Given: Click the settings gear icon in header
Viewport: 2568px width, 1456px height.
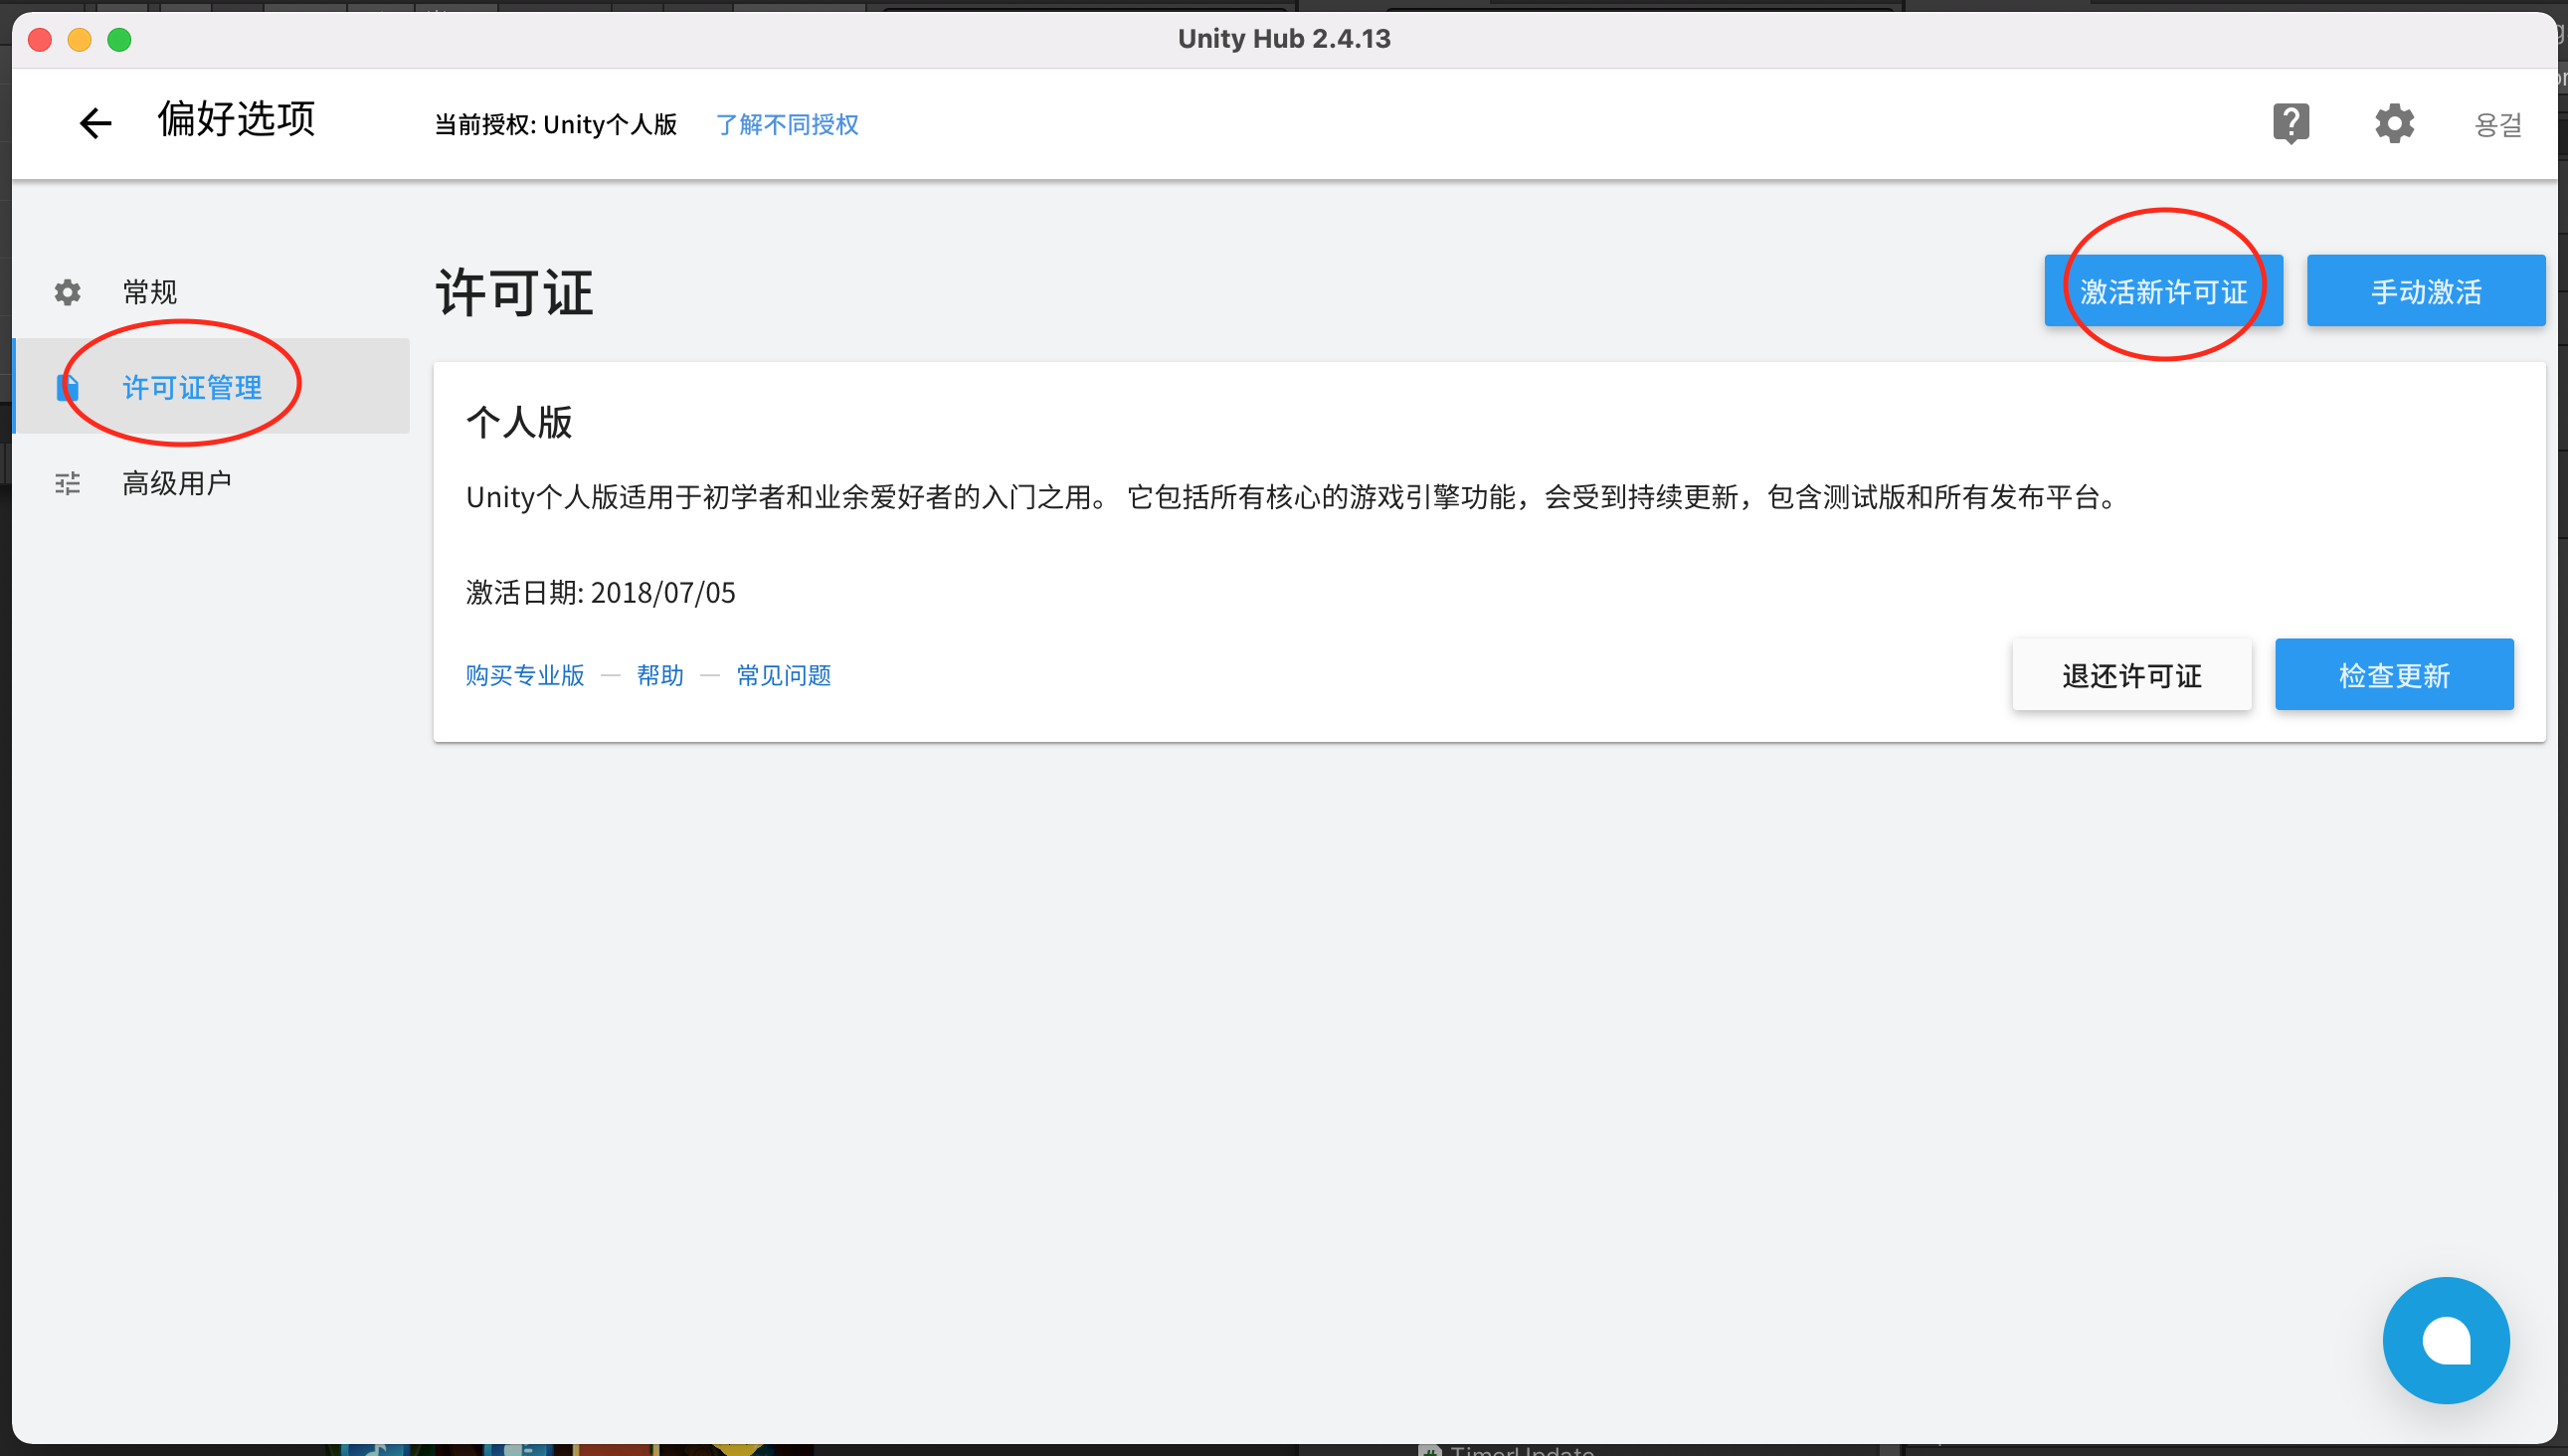Looking at the screenshot, I should (2394, 123).
